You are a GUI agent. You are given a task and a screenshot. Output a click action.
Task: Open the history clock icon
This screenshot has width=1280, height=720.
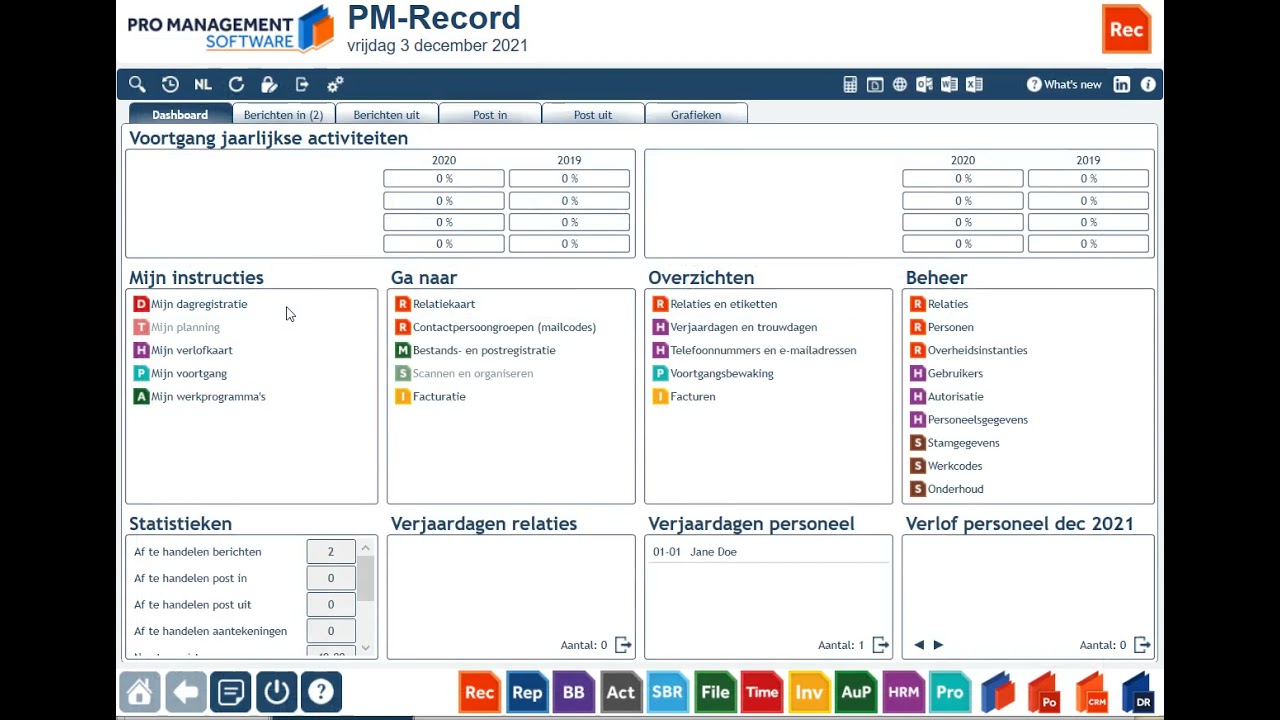coord(170,85)
